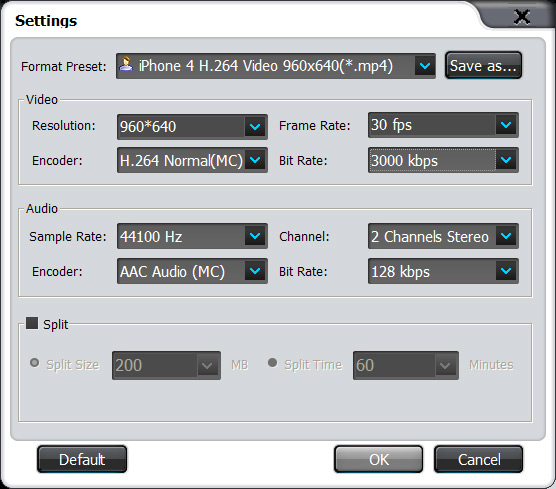Open the Frame Rate dropdown arrow
The height and width of the screenshot is (489, 556).
click(506, 125)
